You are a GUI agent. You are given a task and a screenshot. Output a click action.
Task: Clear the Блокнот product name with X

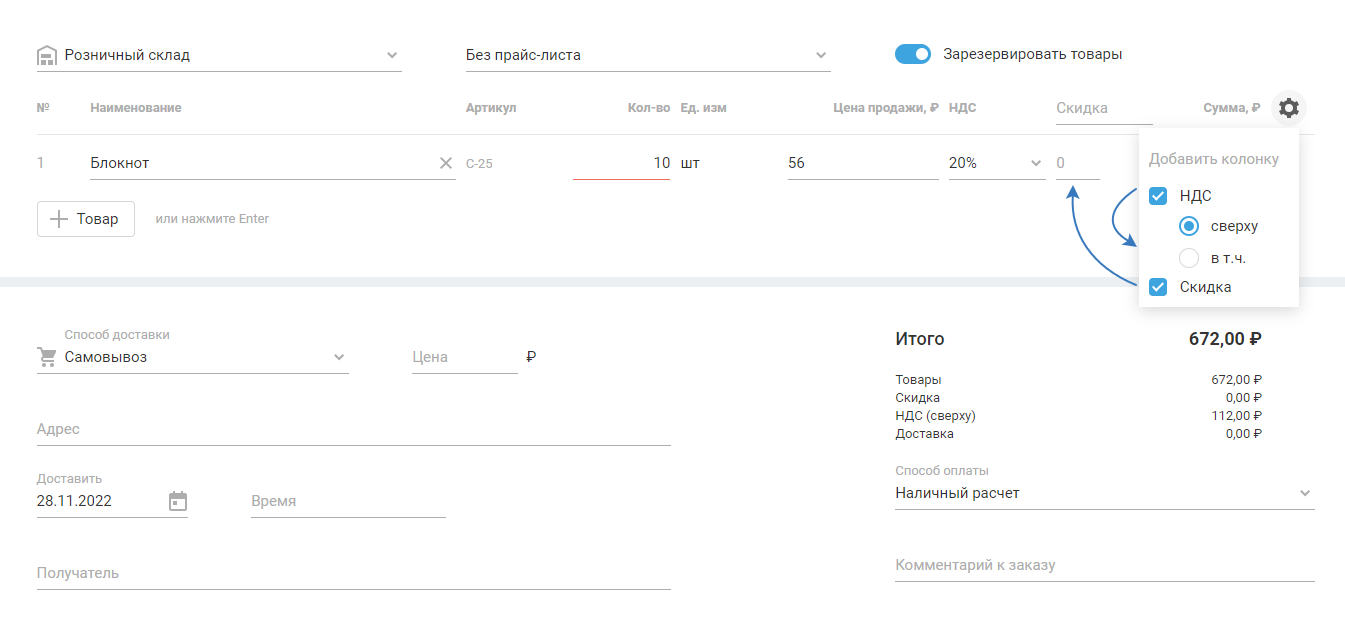(446, 163)
